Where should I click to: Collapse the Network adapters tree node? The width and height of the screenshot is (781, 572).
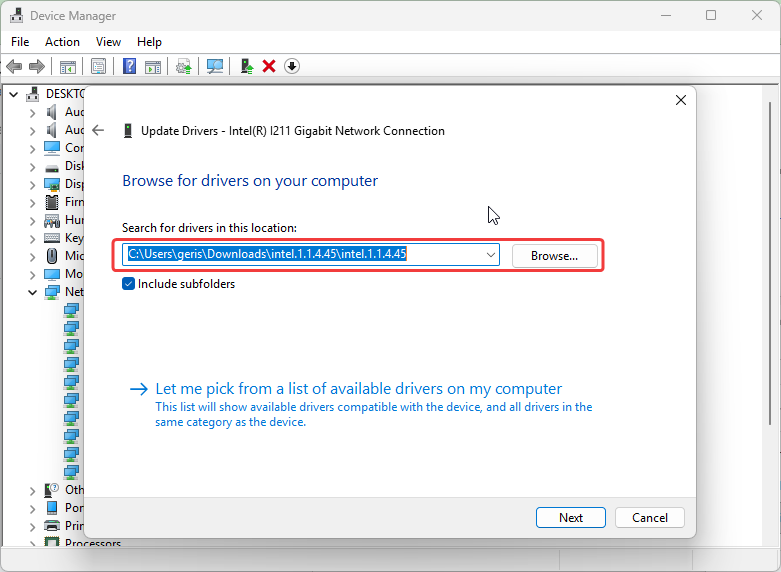pyautogui.click(x=33, y=292)
